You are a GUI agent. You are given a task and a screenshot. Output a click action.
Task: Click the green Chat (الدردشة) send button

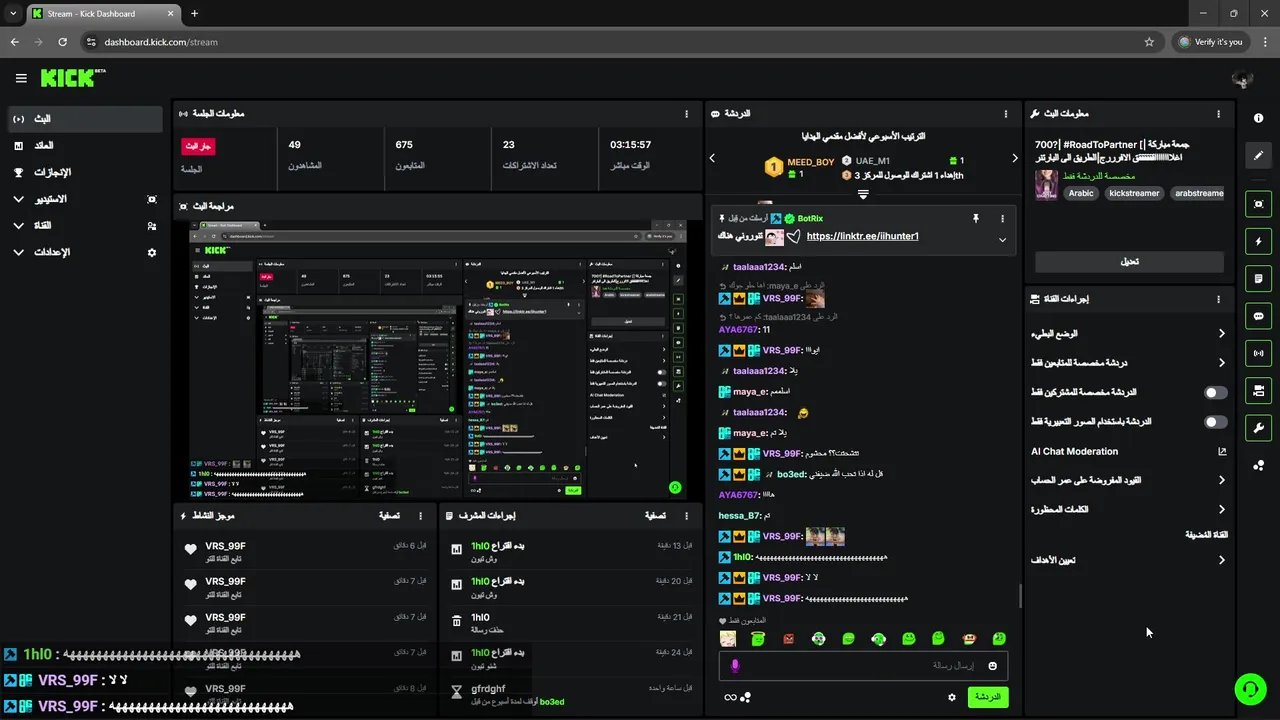987,697
